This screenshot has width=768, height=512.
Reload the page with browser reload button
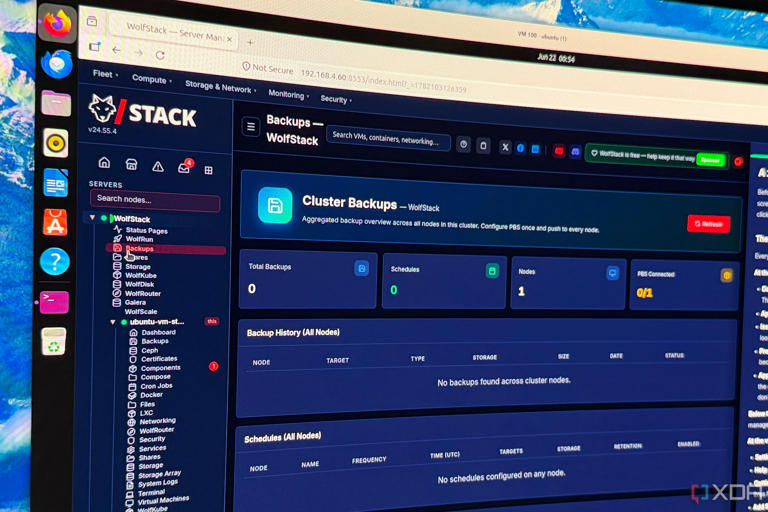pos(160,55)
